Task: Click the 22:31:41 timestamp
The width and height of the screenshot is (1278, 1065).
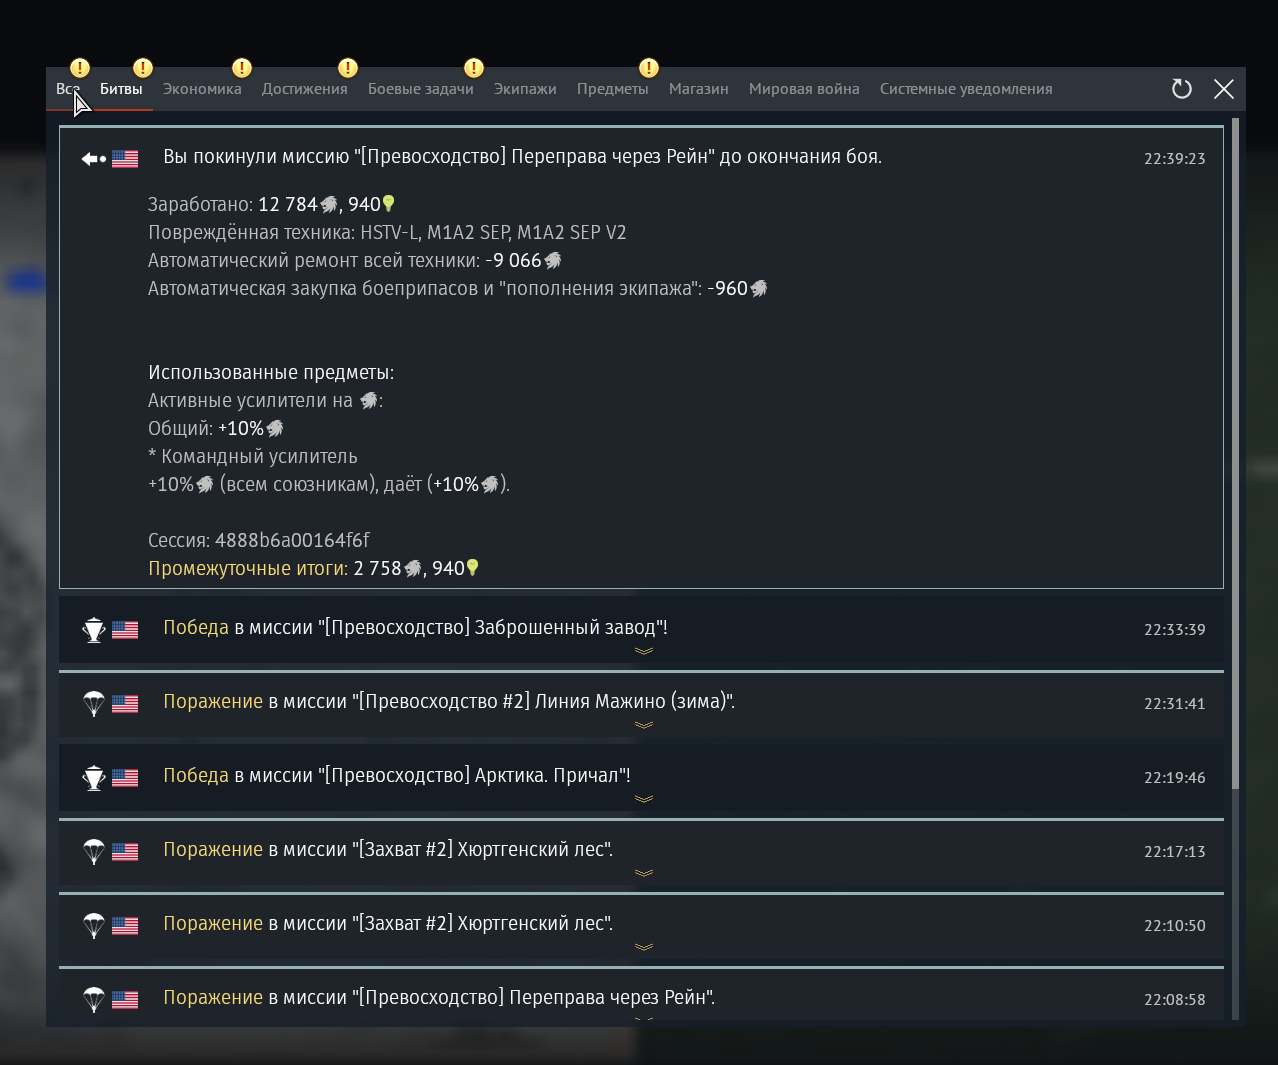Action: coord(1175,703)
